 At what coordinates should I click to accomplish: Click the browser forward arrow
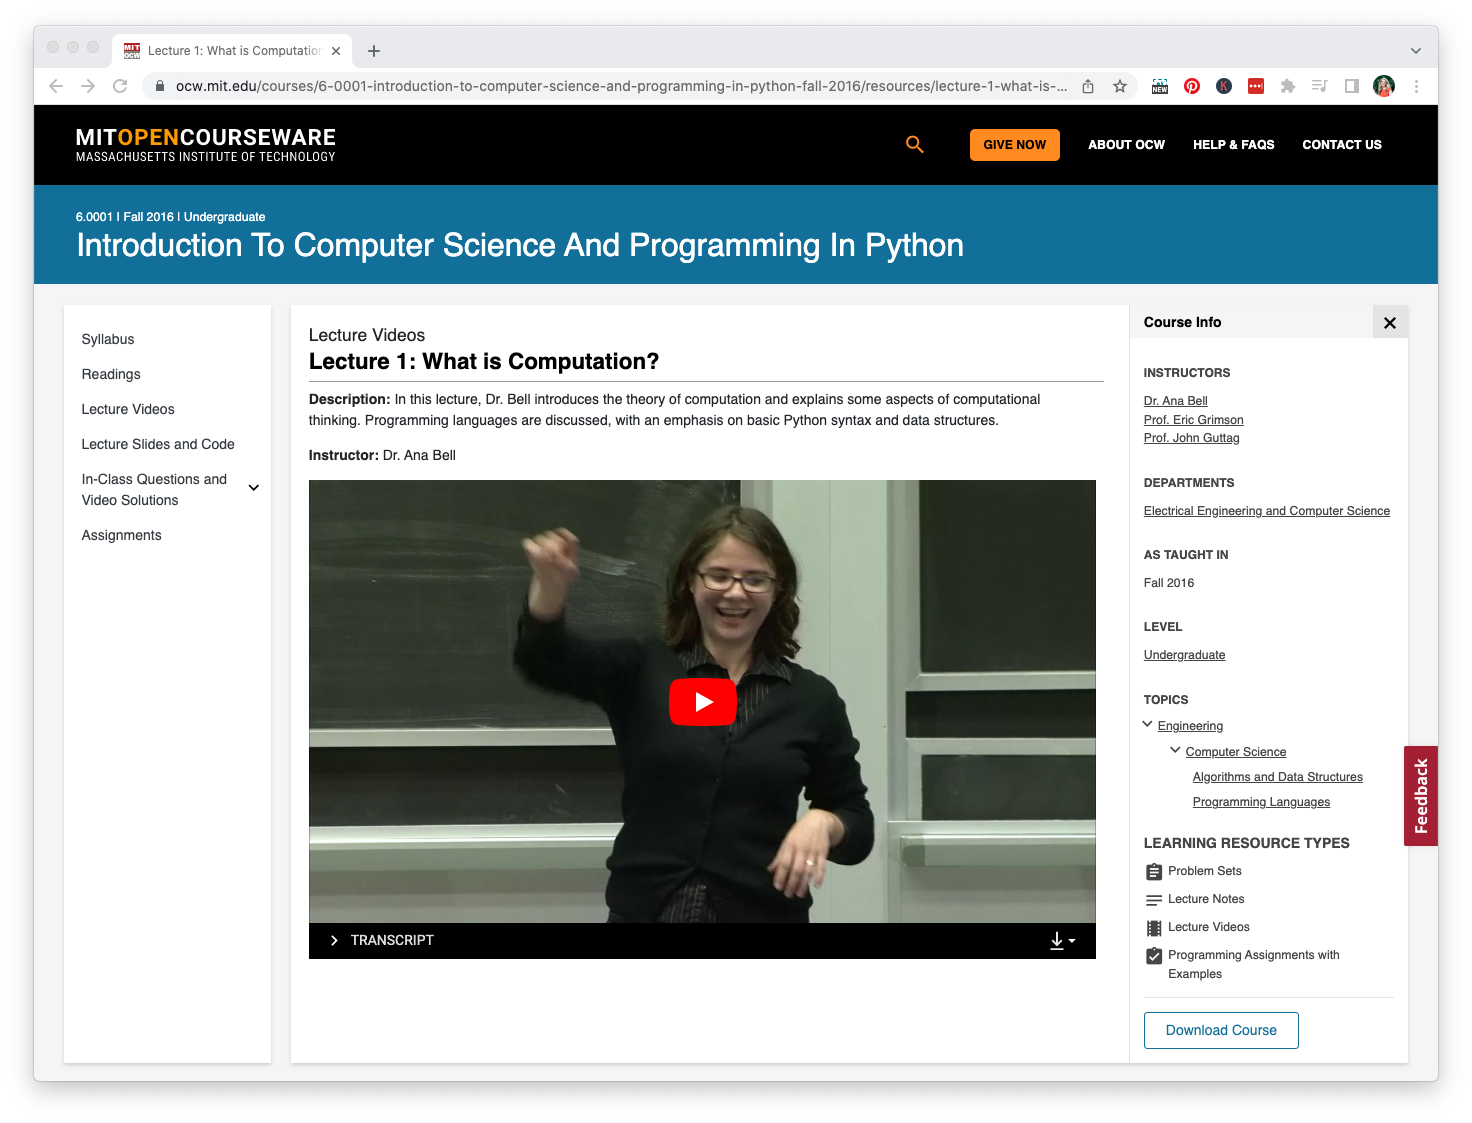click(x=88, y=87)
